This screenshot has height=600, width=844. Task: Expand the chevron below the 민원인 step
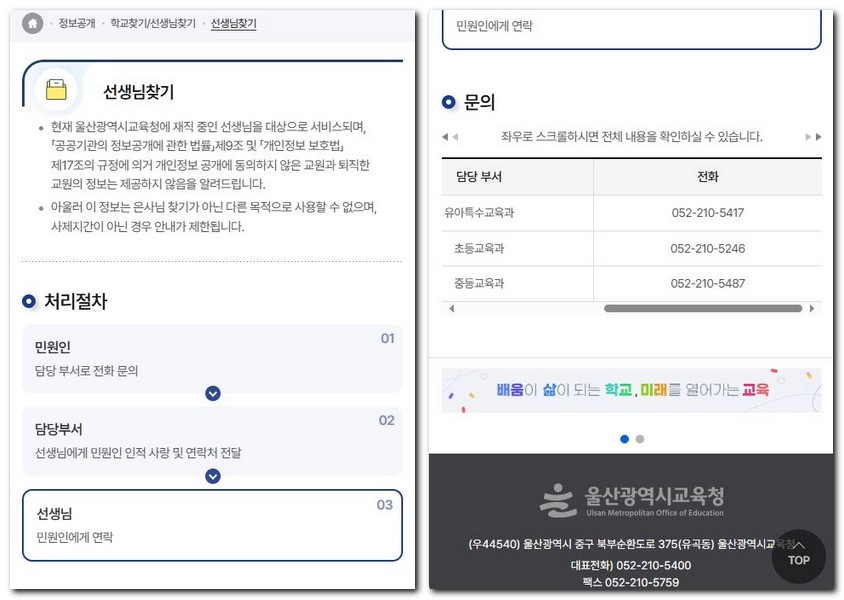click(212, 394)
